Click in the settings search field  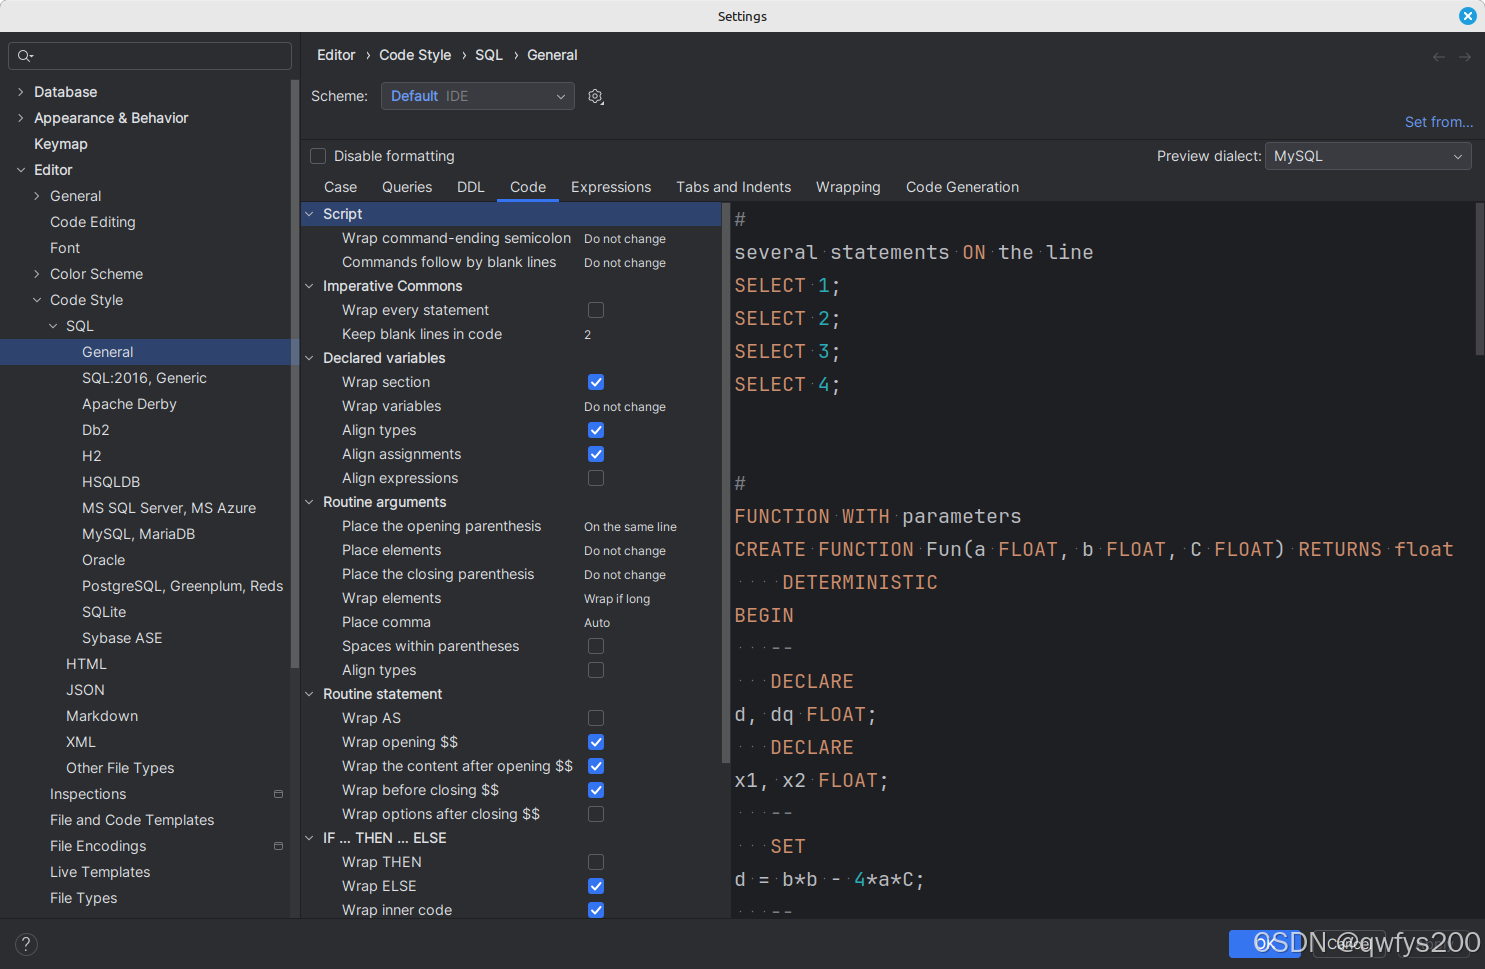click(x=150, y=56)
